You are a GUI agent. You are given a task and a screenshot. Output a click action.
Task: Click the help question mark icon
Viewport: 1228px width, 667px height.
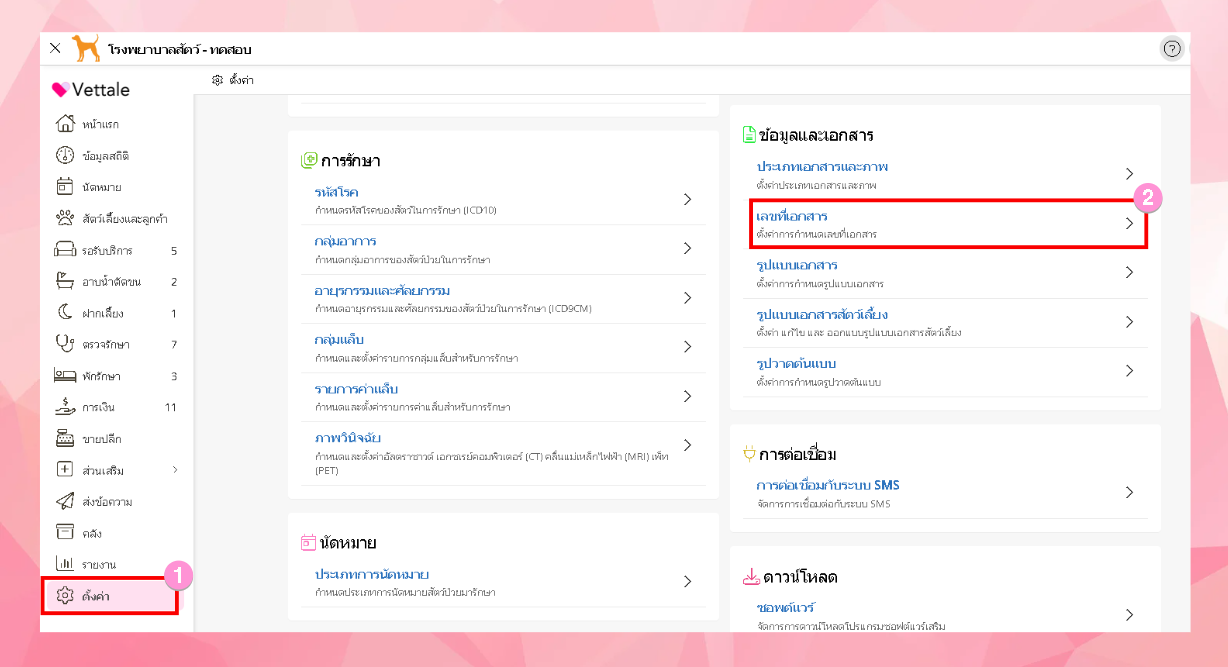pyautogui.click(x=1172, y=49)
